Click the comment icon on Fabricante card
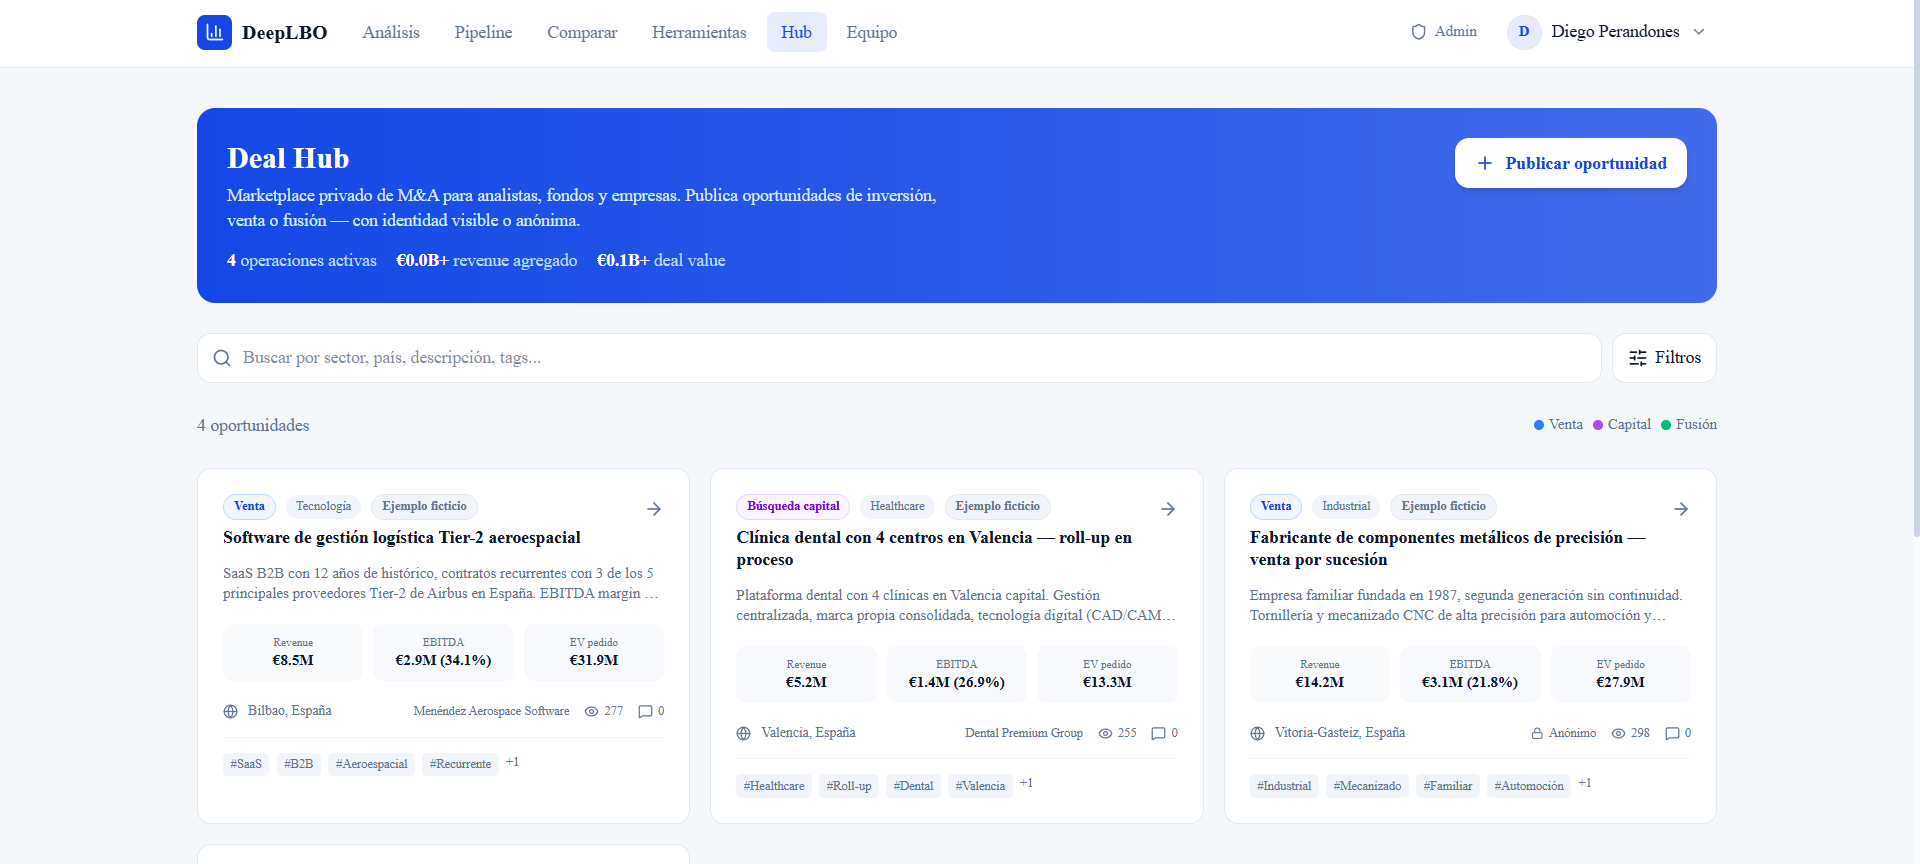The width and height of the screenshot is (1920, 864). coord(1672,733)
